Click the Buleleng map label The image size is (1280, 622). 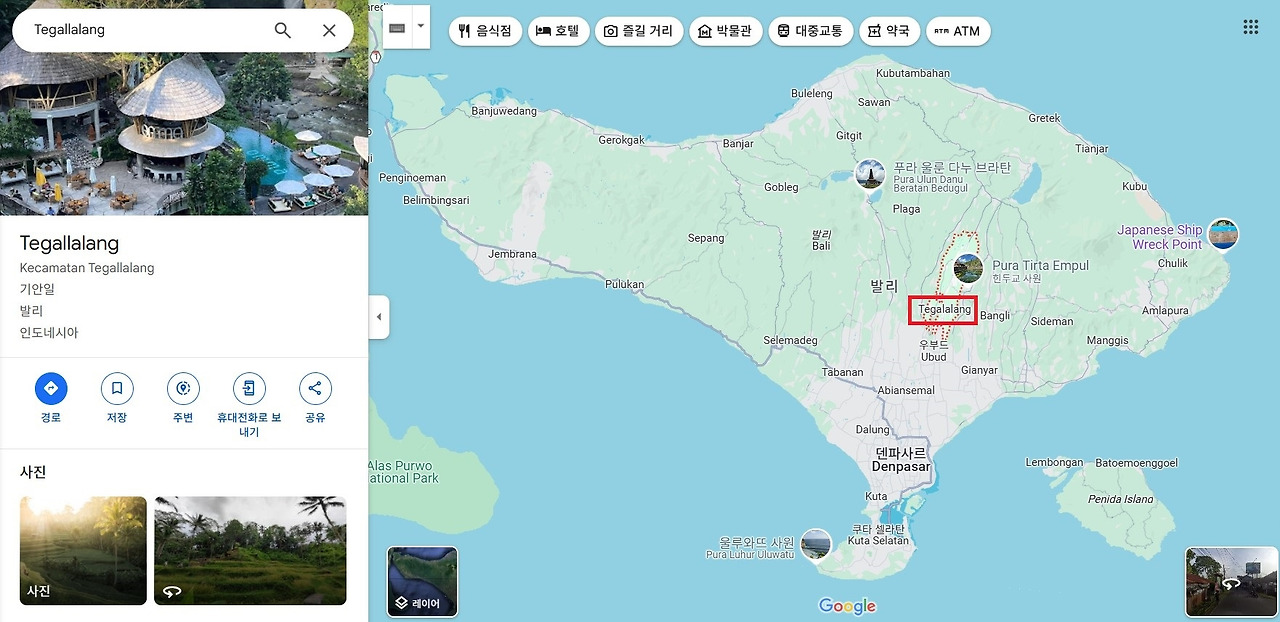coord(811,94)
